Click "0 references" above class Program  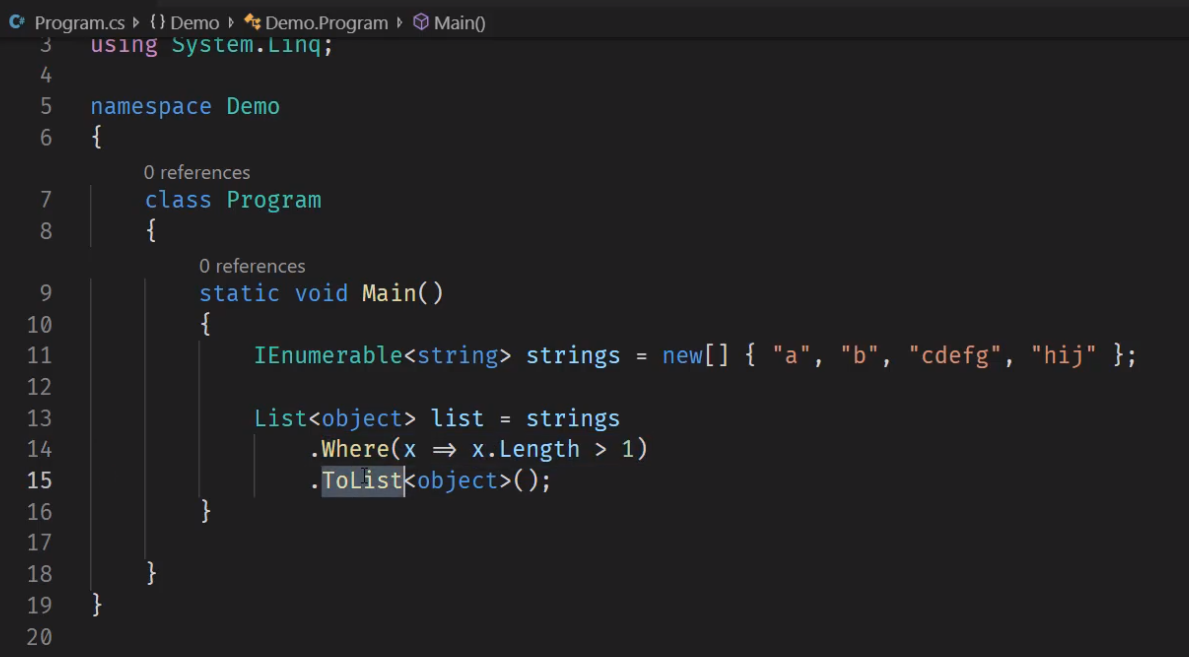[197, 173]
